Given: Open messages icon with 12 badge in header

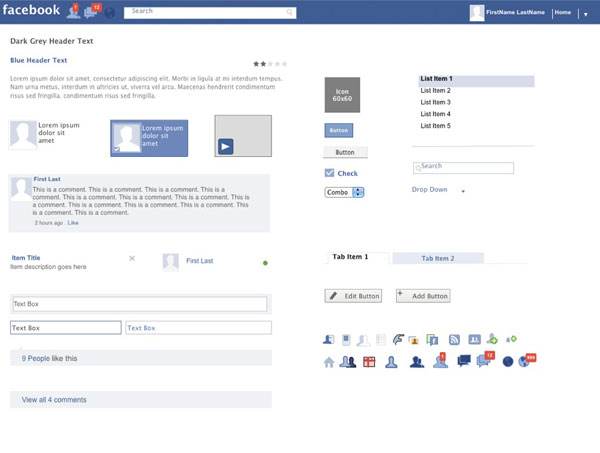Looking at the screenshot, I should [x=92, y=11].
